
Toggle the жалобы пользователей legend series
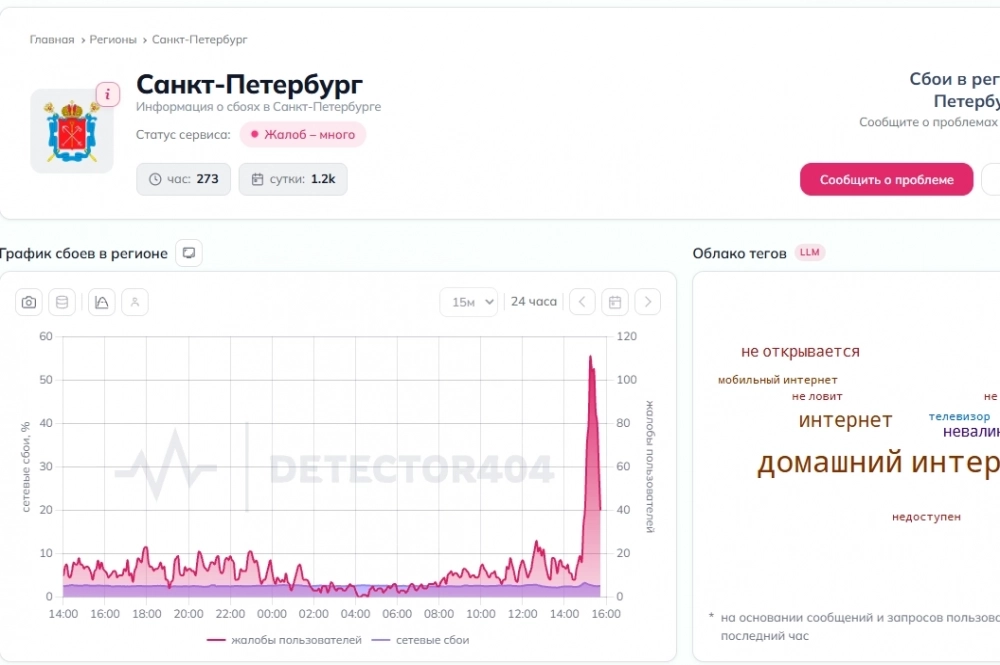(284, 640)
